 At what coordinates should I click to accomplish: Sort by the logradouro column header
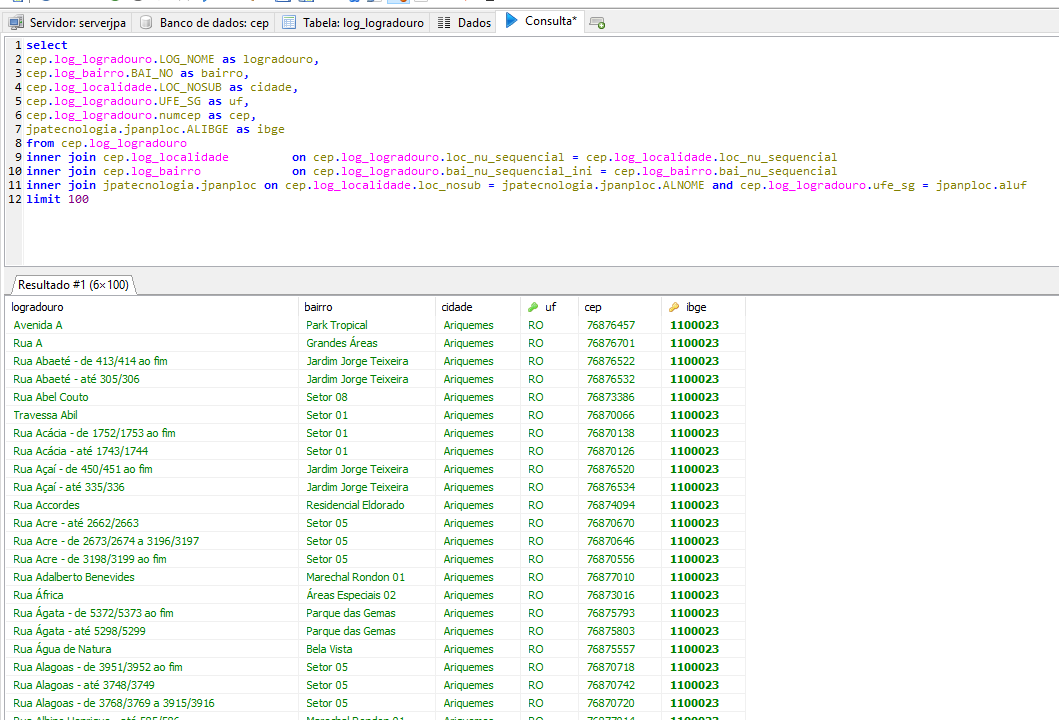(x=38, y=307)
